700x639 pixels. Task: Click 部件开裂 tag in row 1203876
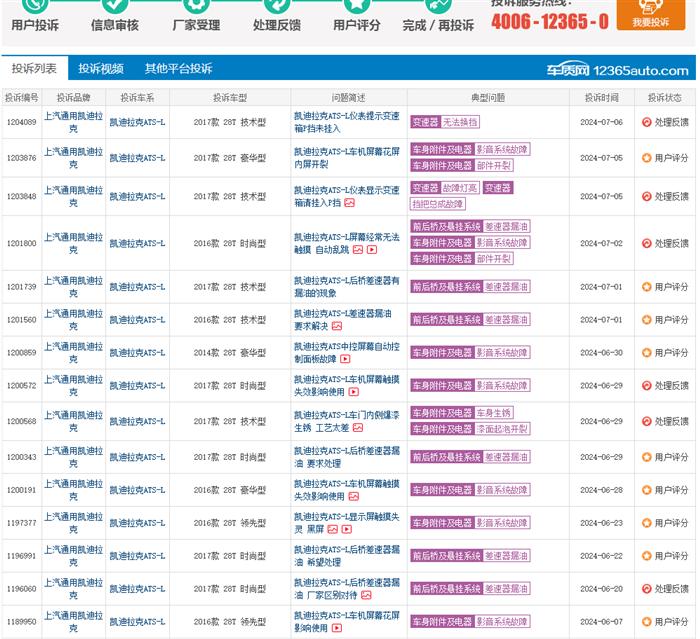point(494,166)
